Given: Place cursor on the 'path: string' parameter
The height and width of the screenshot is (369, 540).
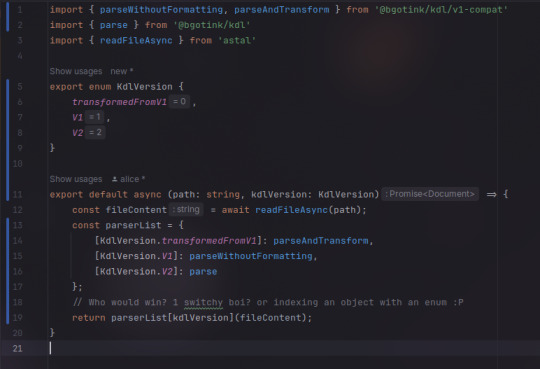Looking at the screenshot, I should coord(206,194).
